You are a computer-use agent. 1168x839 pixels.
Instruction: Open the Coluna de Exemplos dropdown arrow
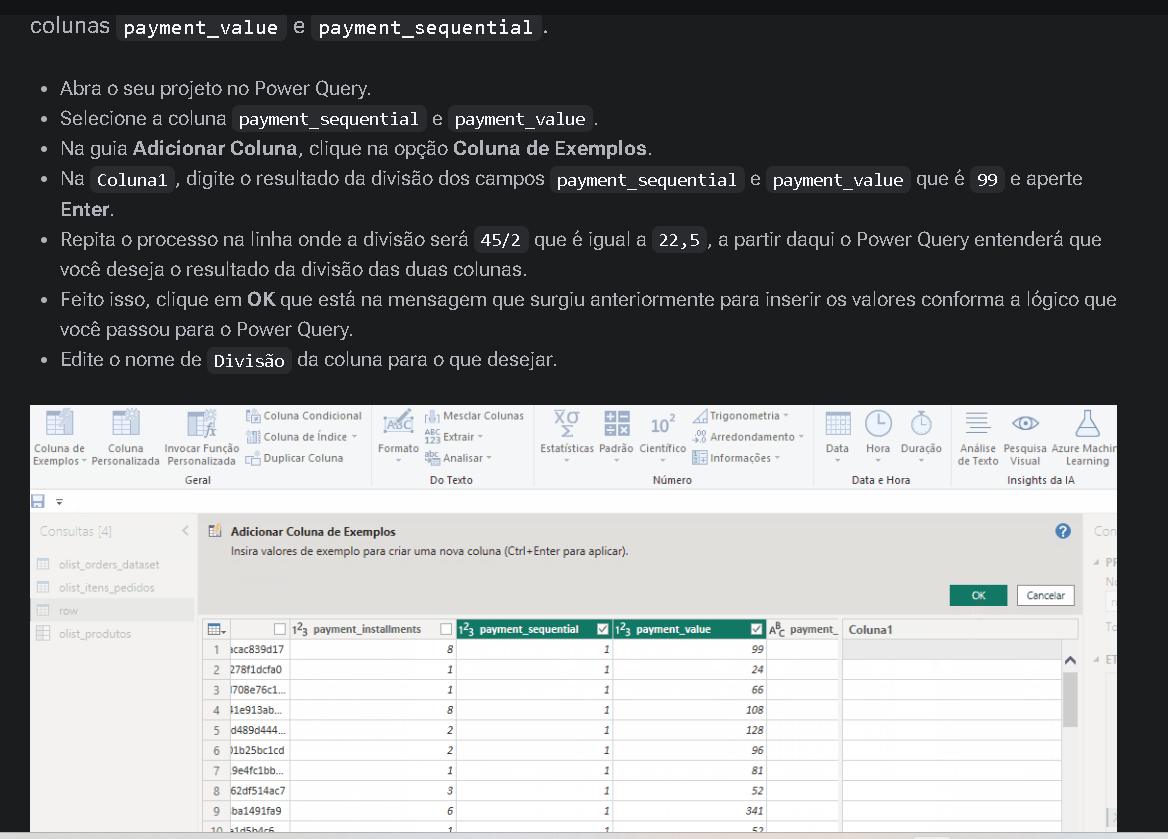pos(84,461)
